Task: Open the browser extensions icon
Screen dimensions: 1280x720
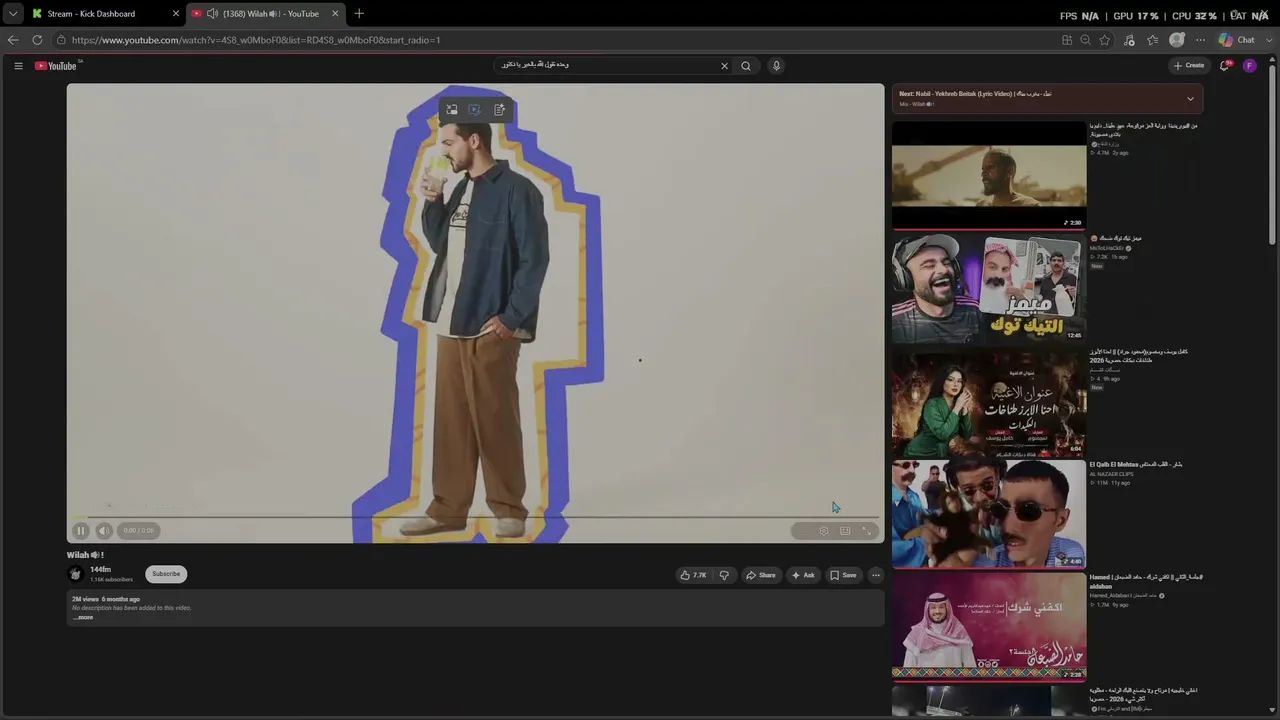Action: (x=1129, y=40)
